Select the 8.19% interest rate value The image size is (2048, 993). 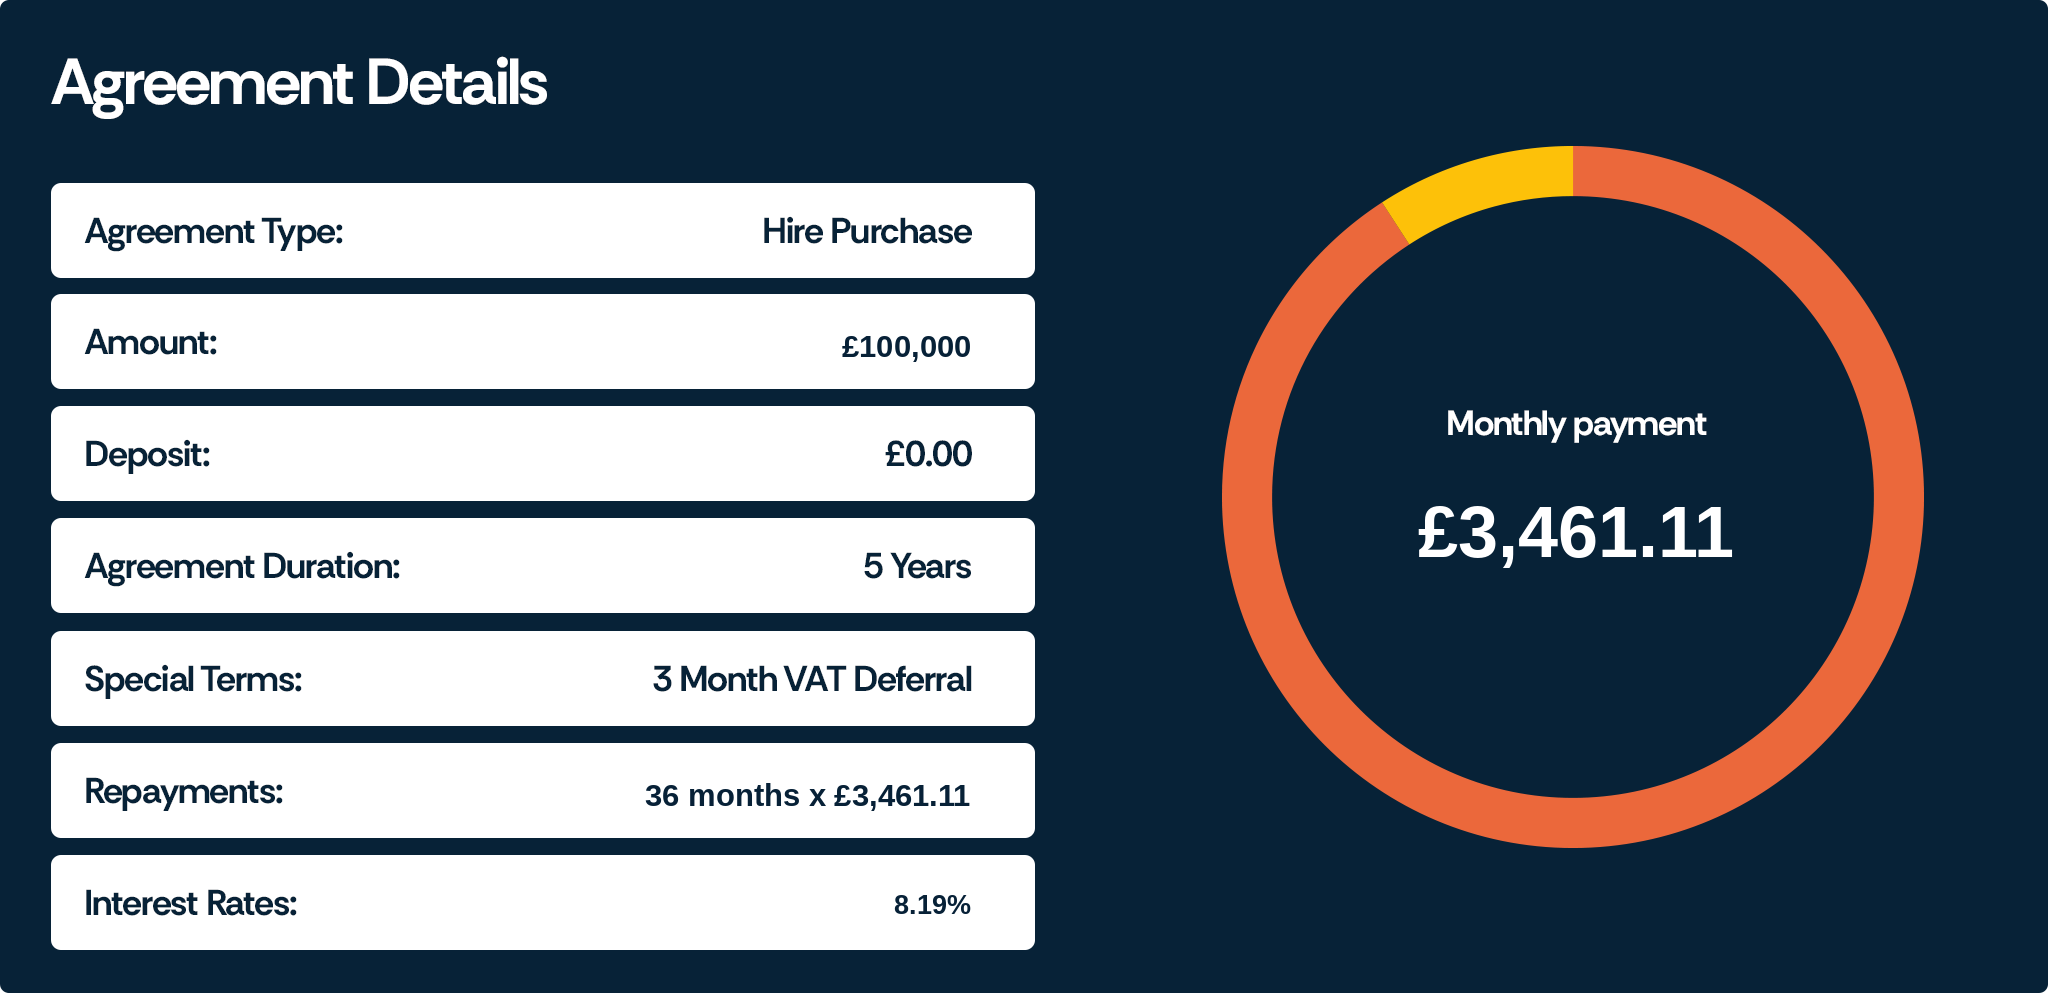(x=931, y=905)
